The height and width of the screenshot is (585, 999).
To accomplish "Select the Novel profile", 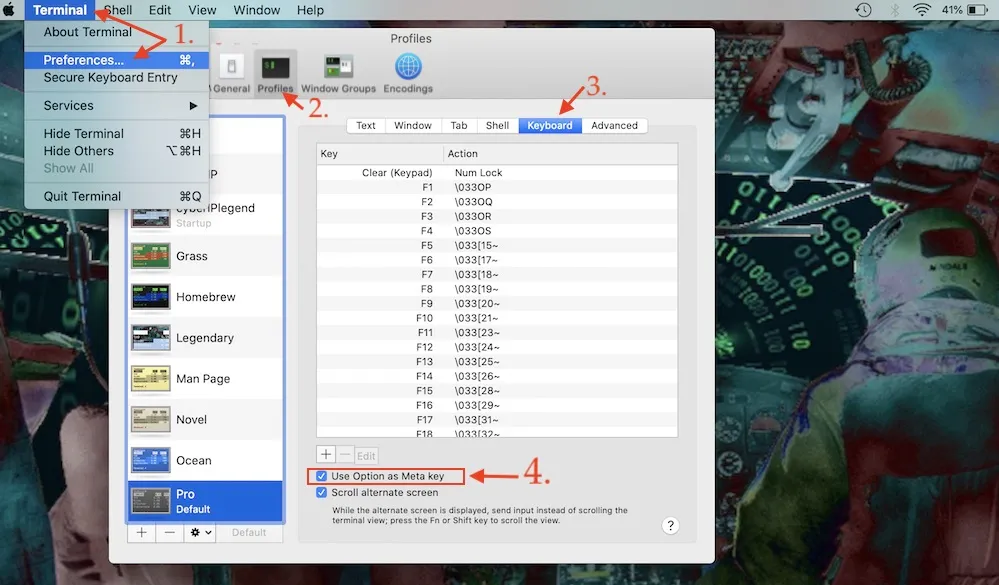I will click(205, 419).
